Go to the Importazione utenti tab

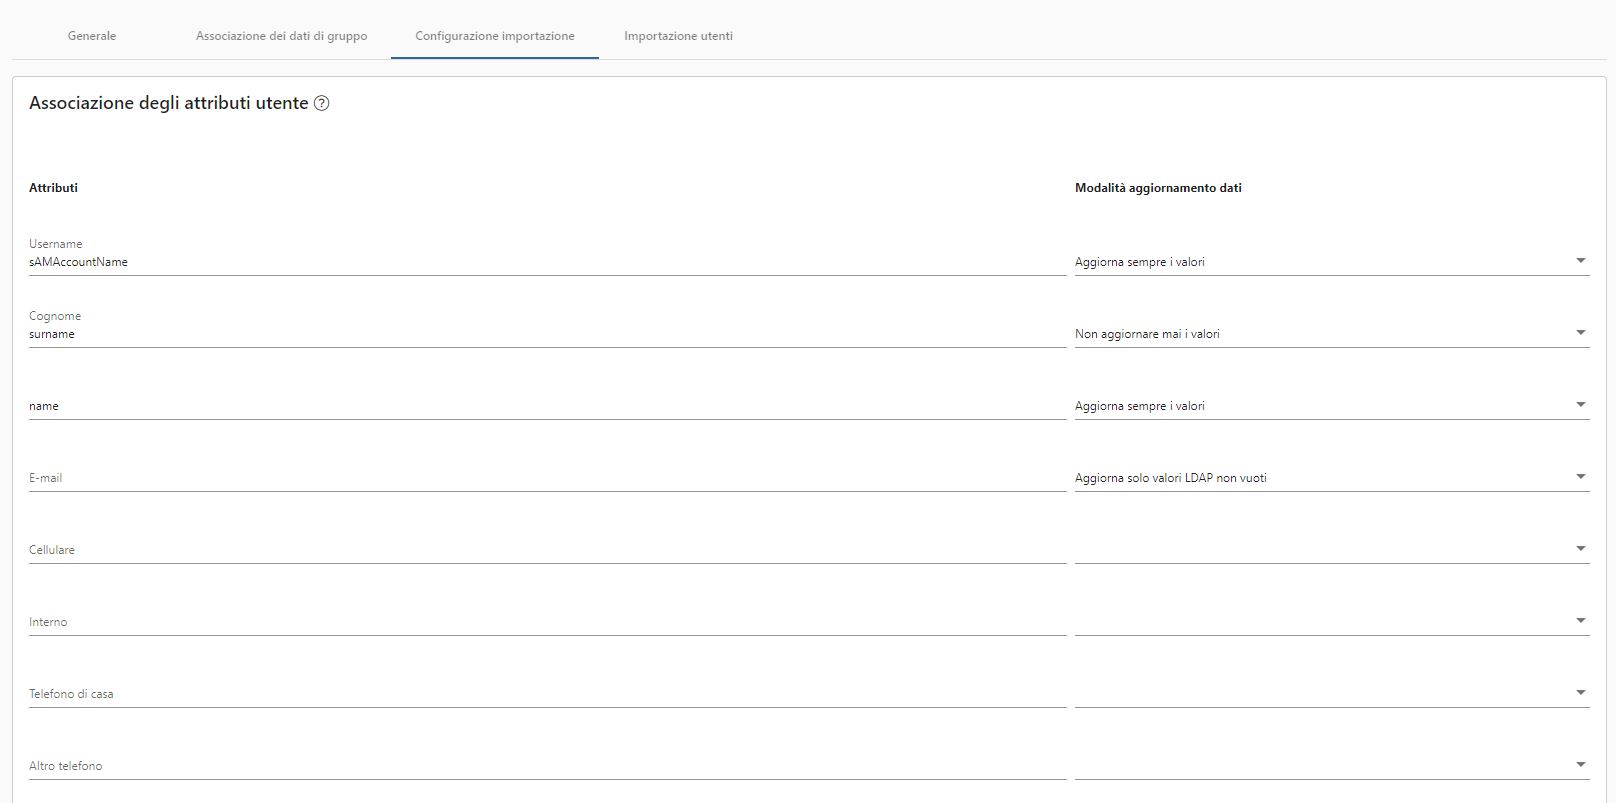[x=678, y=36]
